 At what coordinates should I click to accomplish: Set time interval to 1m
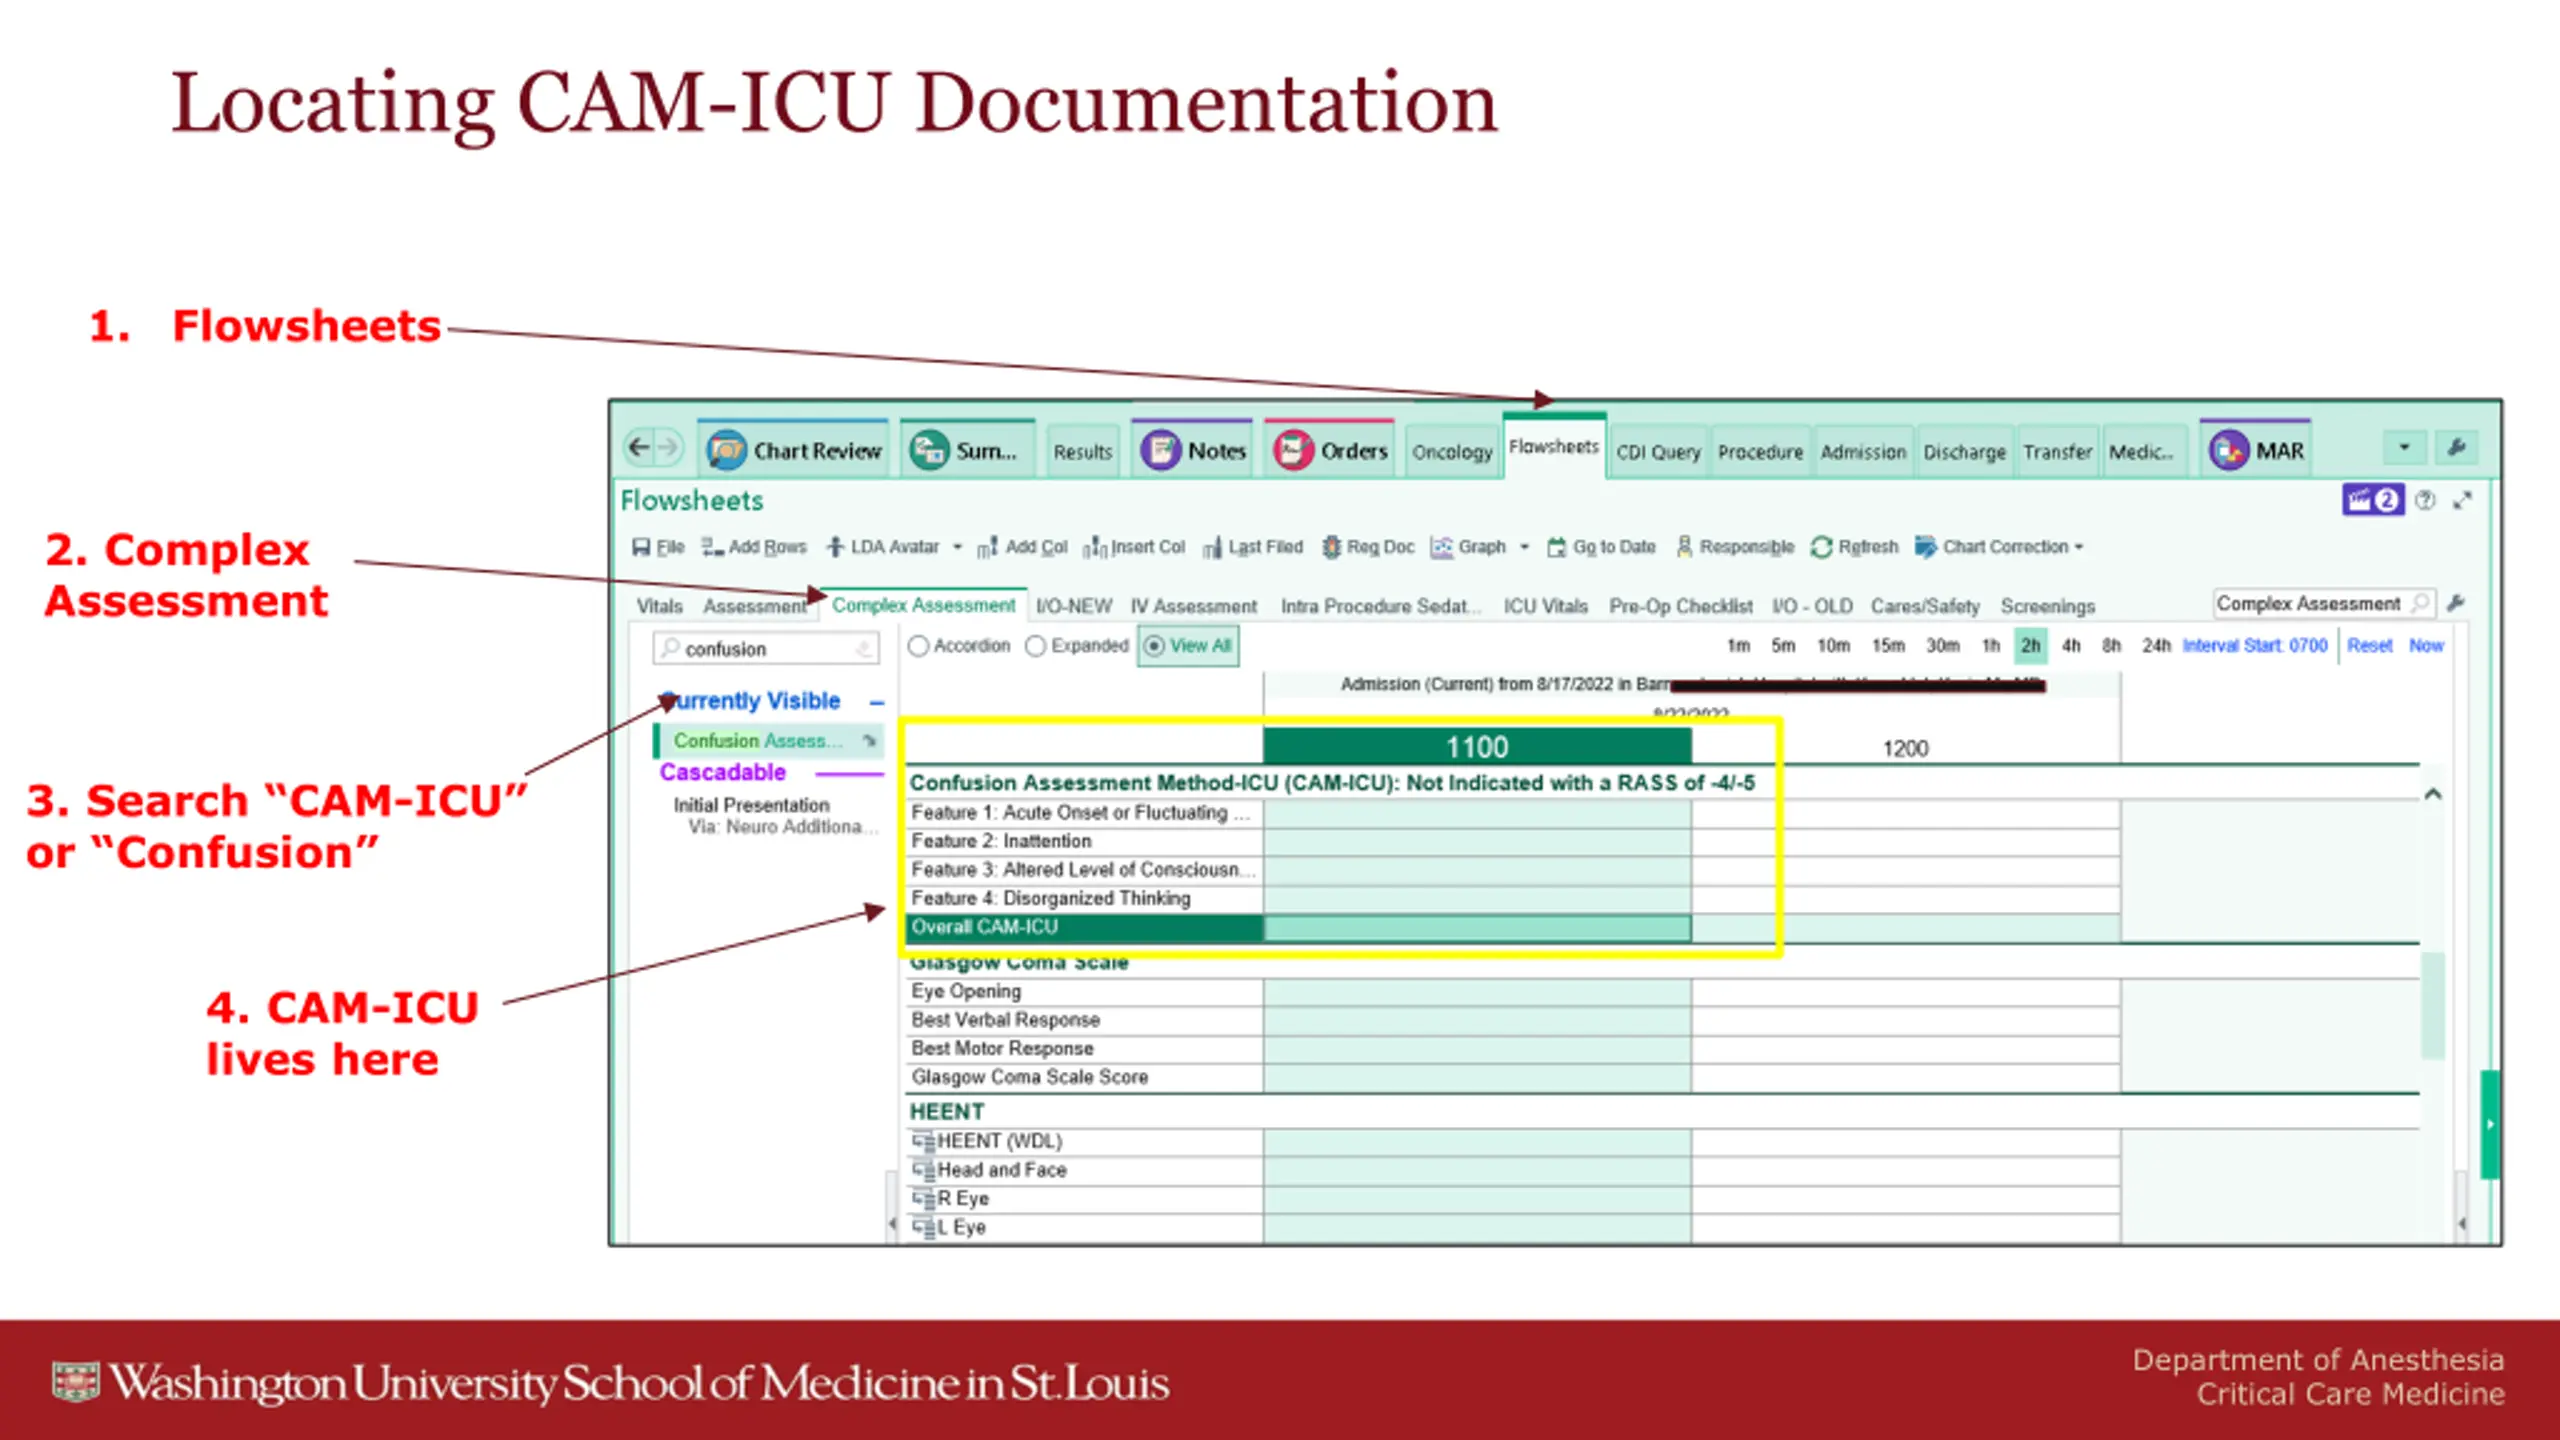click(x=1738, y=646)
